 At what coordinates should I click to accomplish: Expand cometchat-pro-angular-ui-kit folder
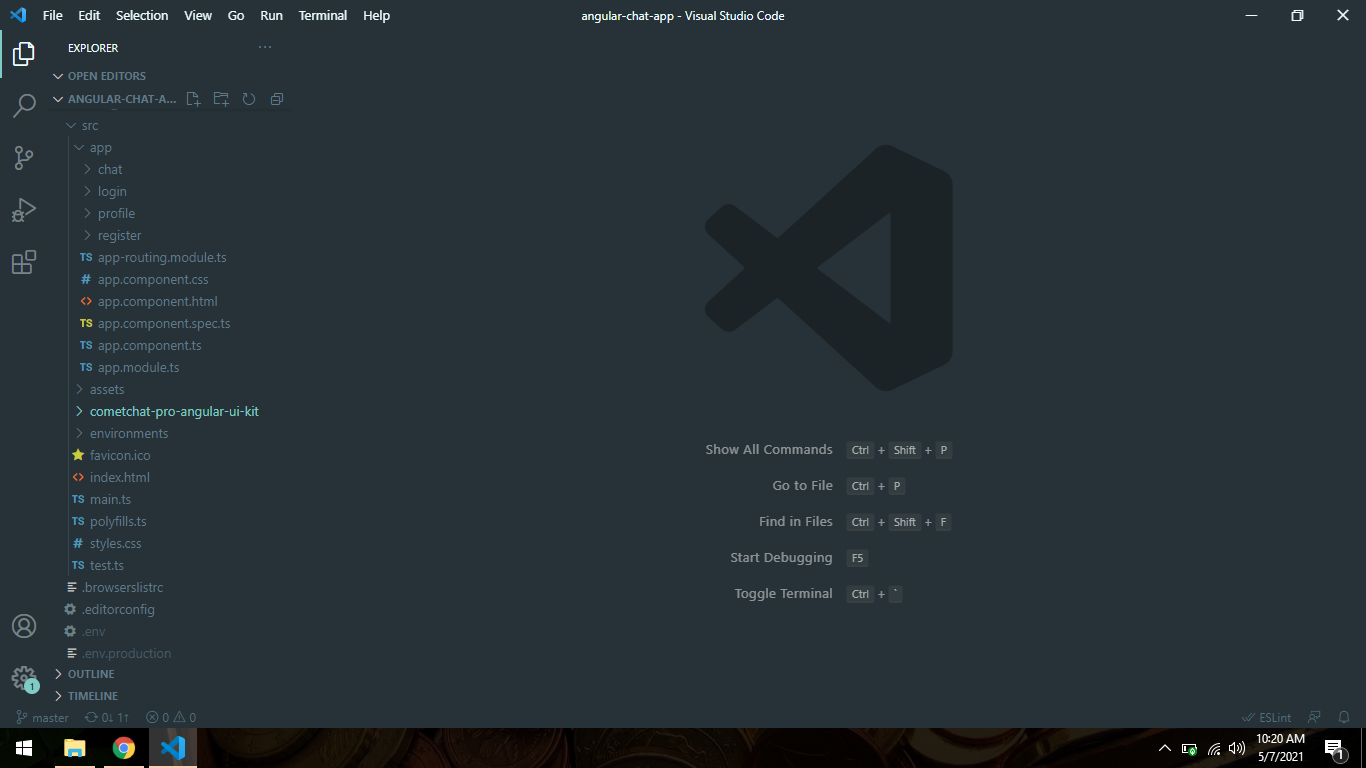[169, 411]
